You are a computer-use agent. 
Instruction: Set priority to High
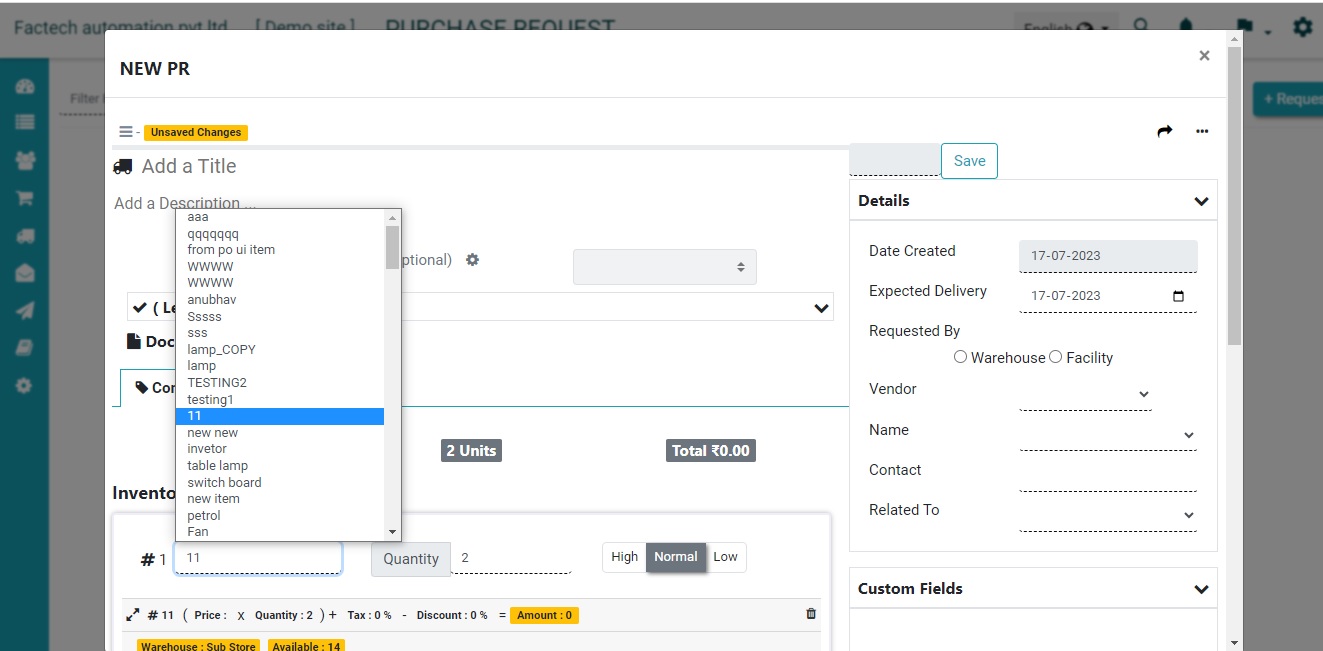[x=624, y=557]
